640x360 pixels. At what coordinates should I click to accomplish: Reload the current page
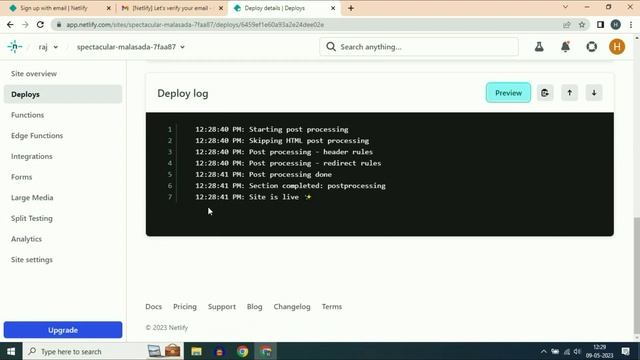click(40, 24)
